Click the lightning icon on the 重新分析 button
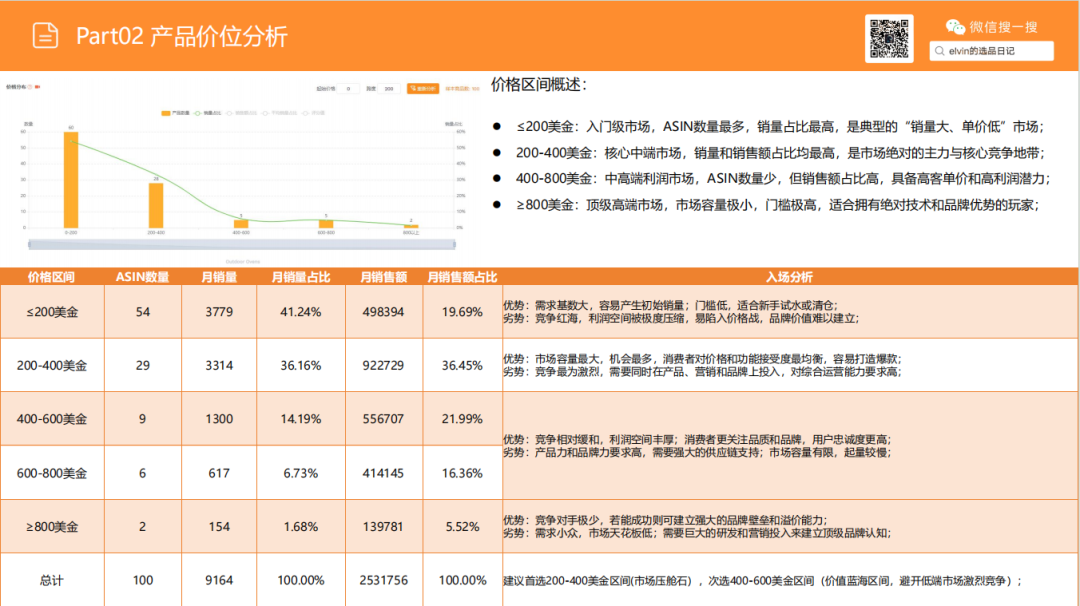The height and width of the screenshot is (606, 1080). pyautogui.click(x=413, y=87)
